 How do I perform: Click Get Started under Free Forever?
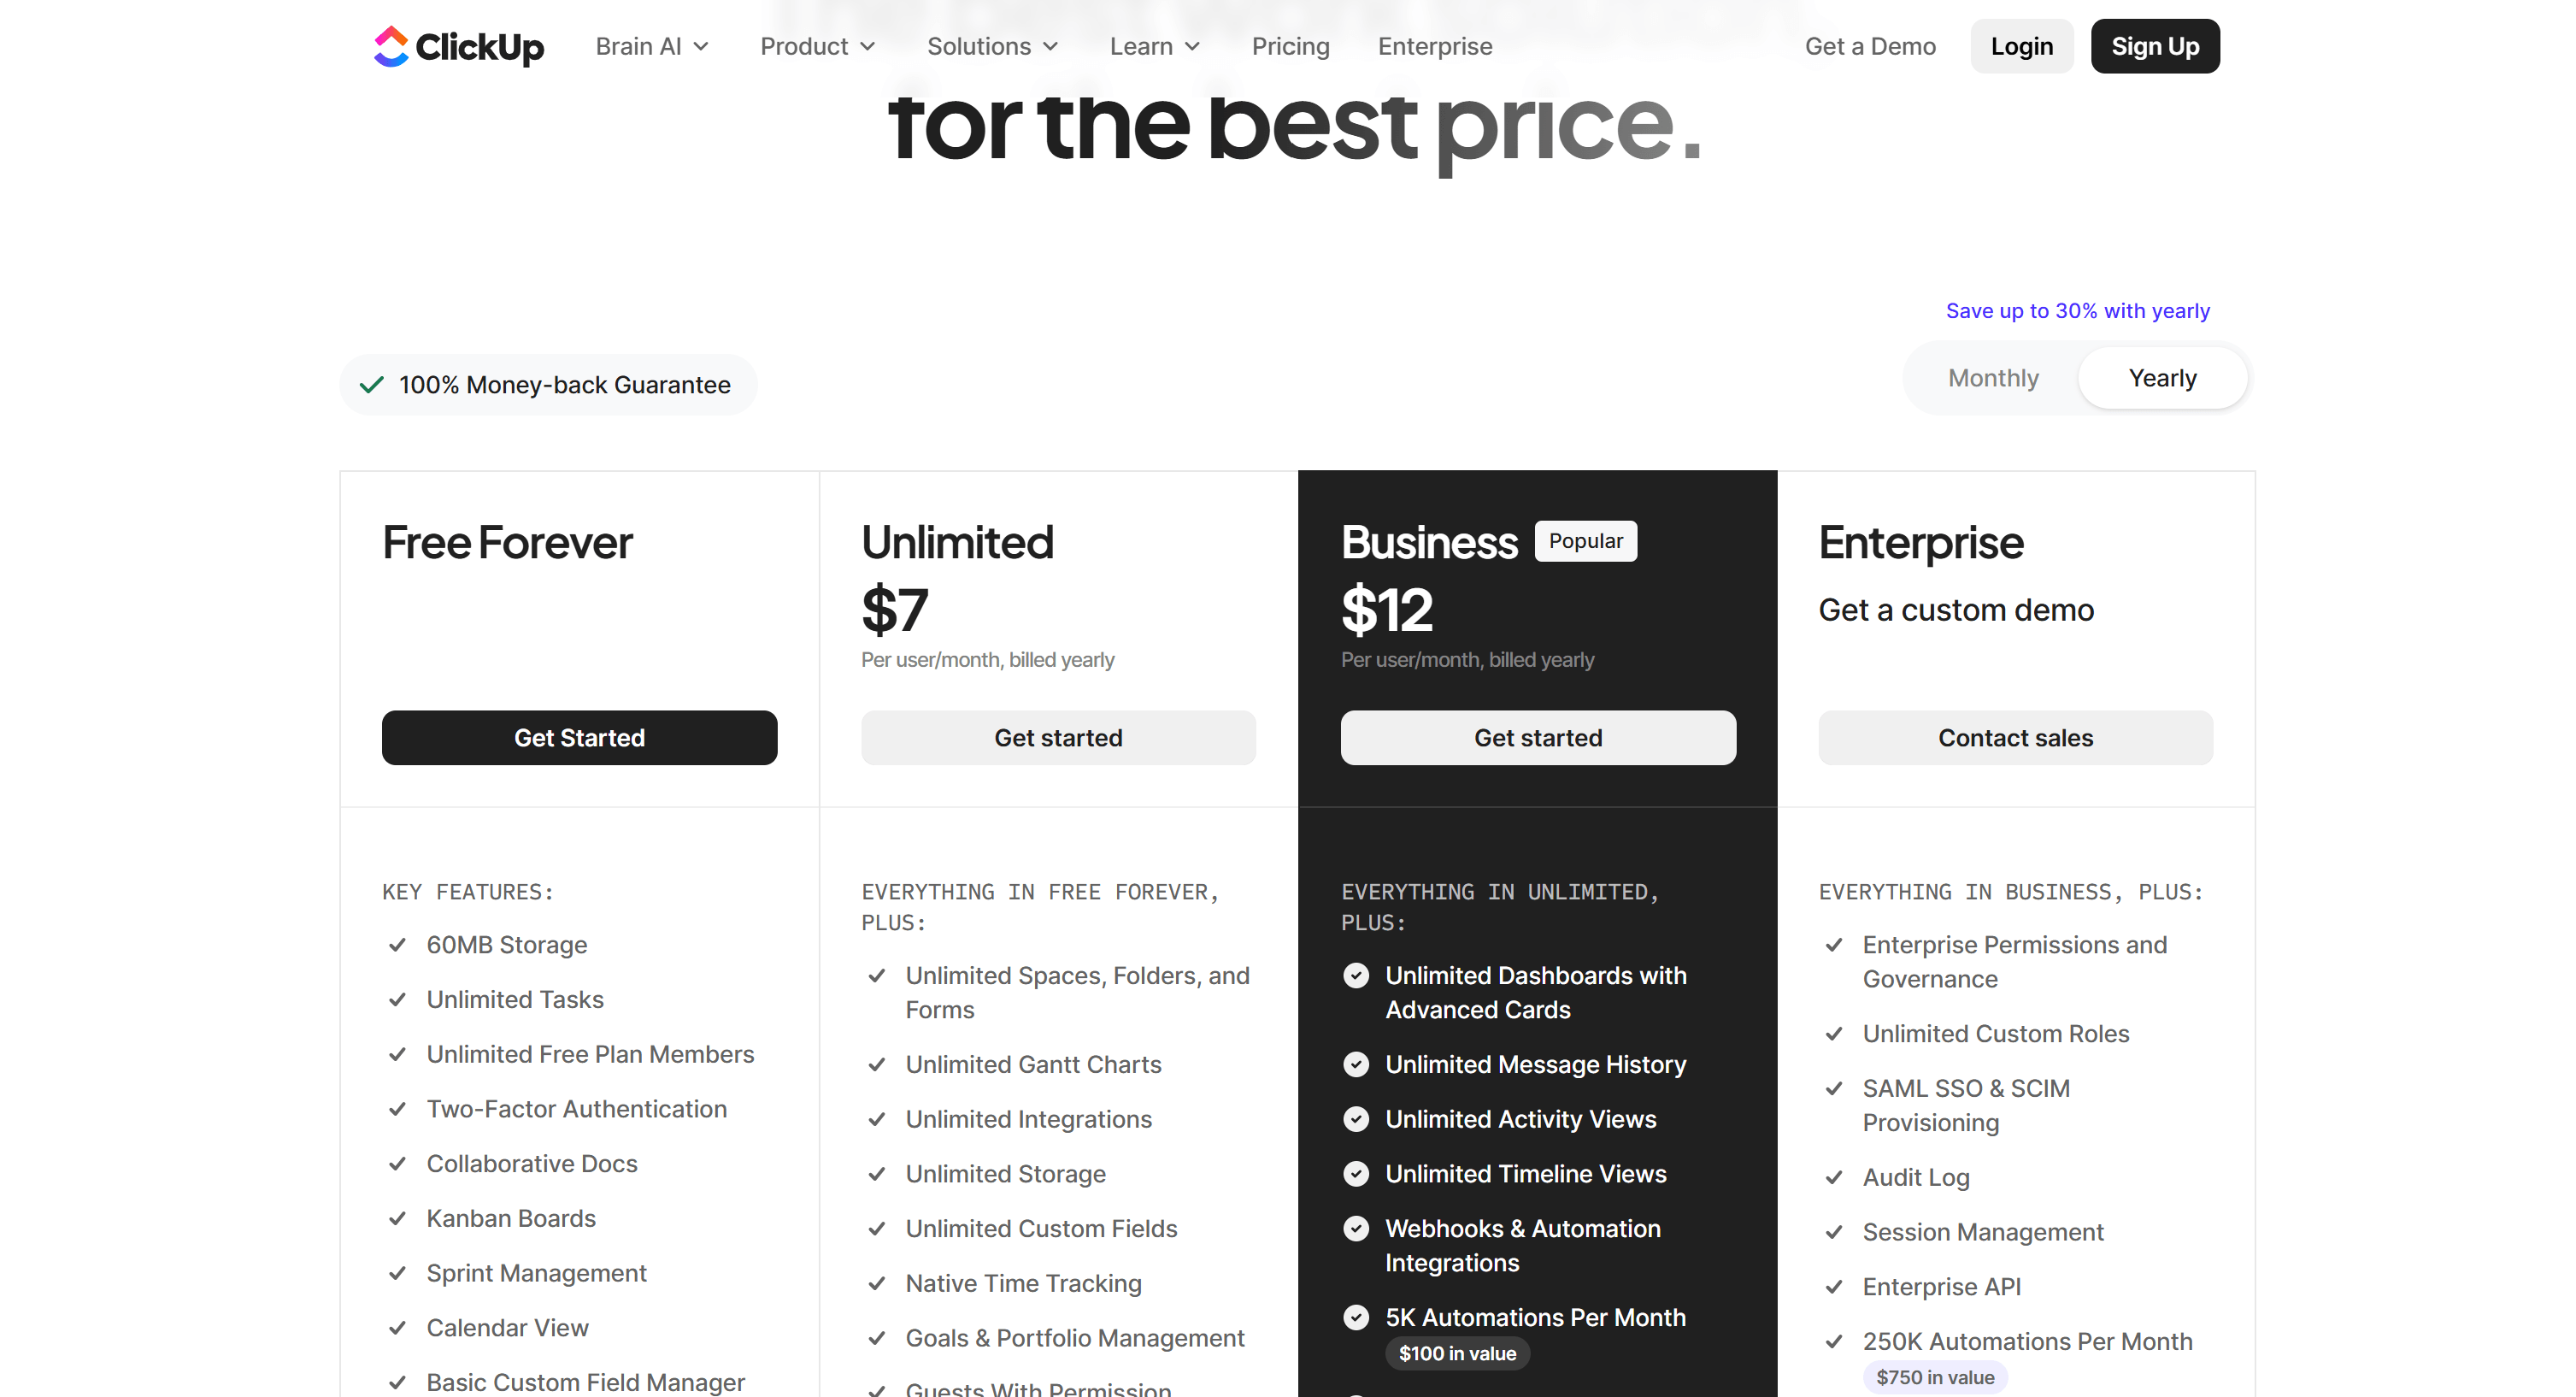[579, 738]
